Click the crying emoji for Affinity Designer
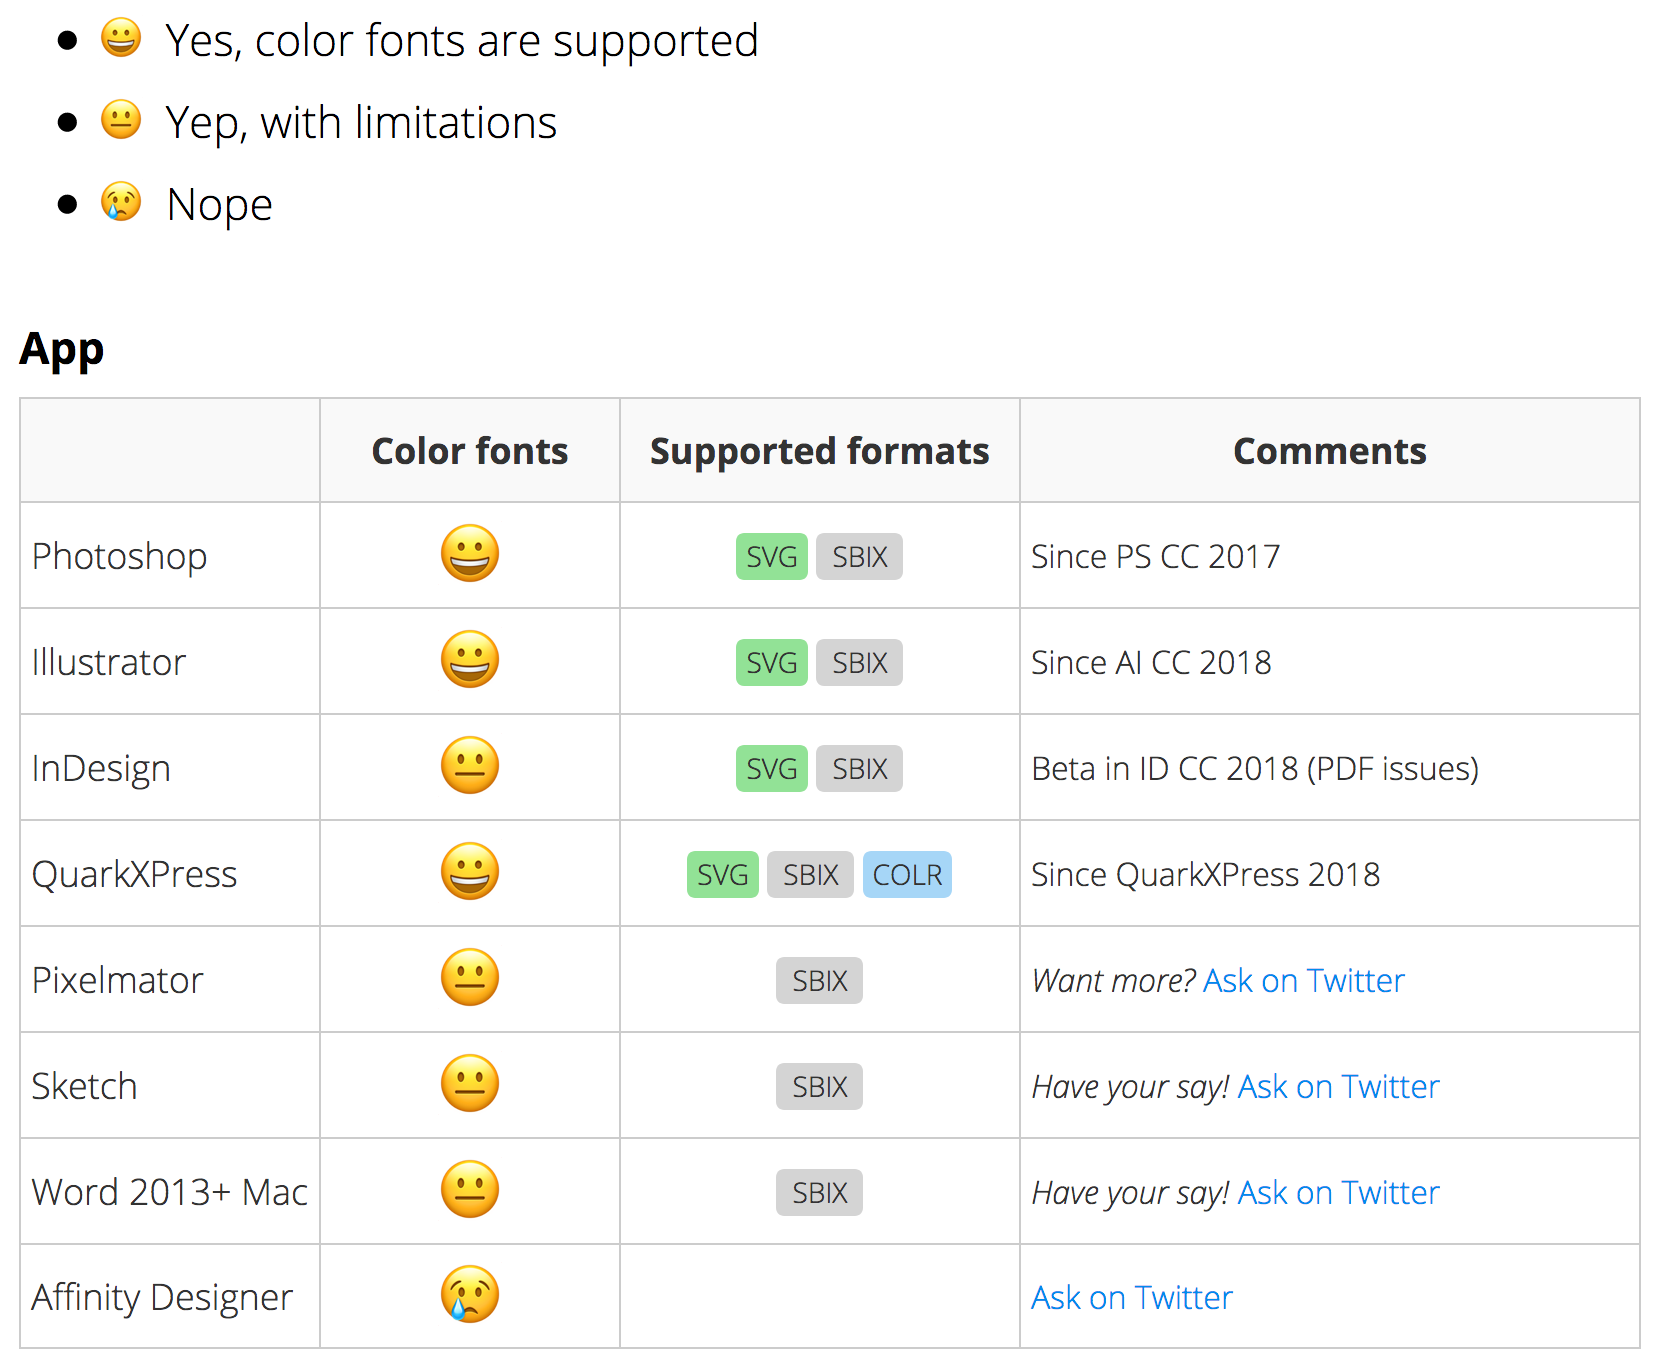 (x=470, y=1295)
